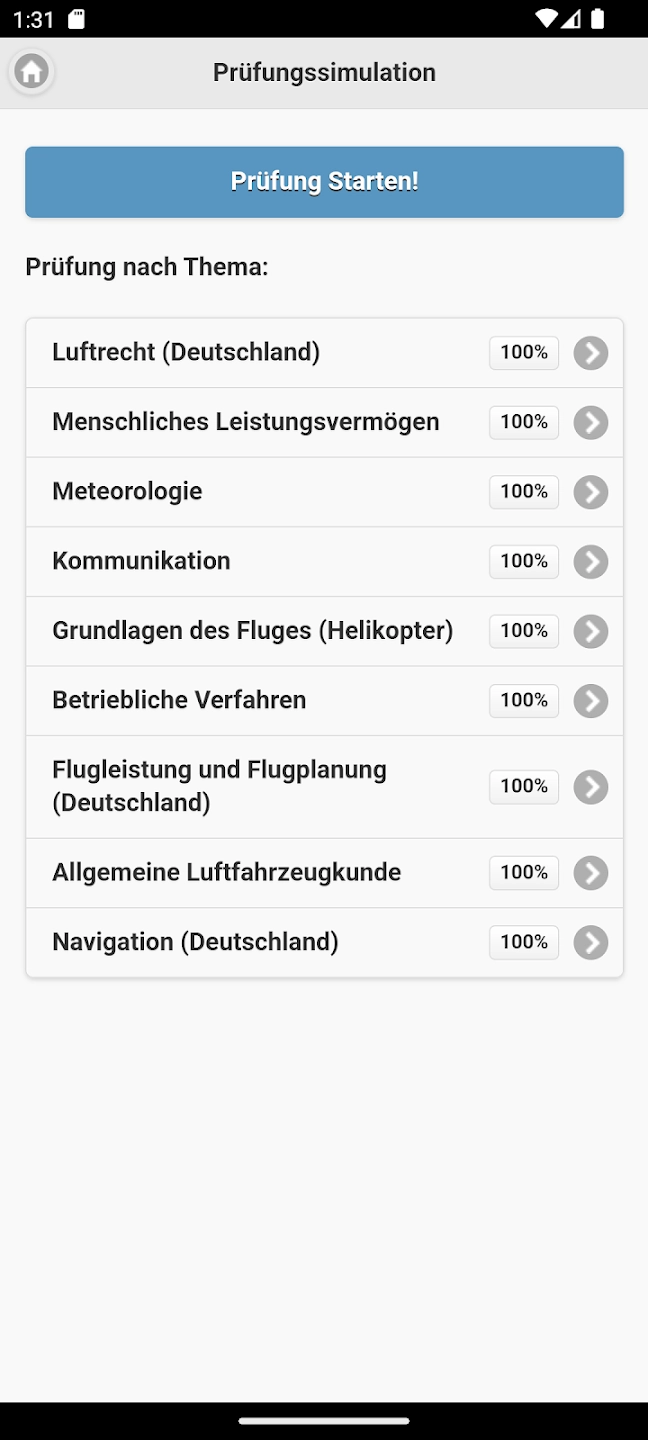Select the Luftrecht (Deutschland) topic label
The width and height of the screenshot is (648, 1440).
[x=186, y=352]
